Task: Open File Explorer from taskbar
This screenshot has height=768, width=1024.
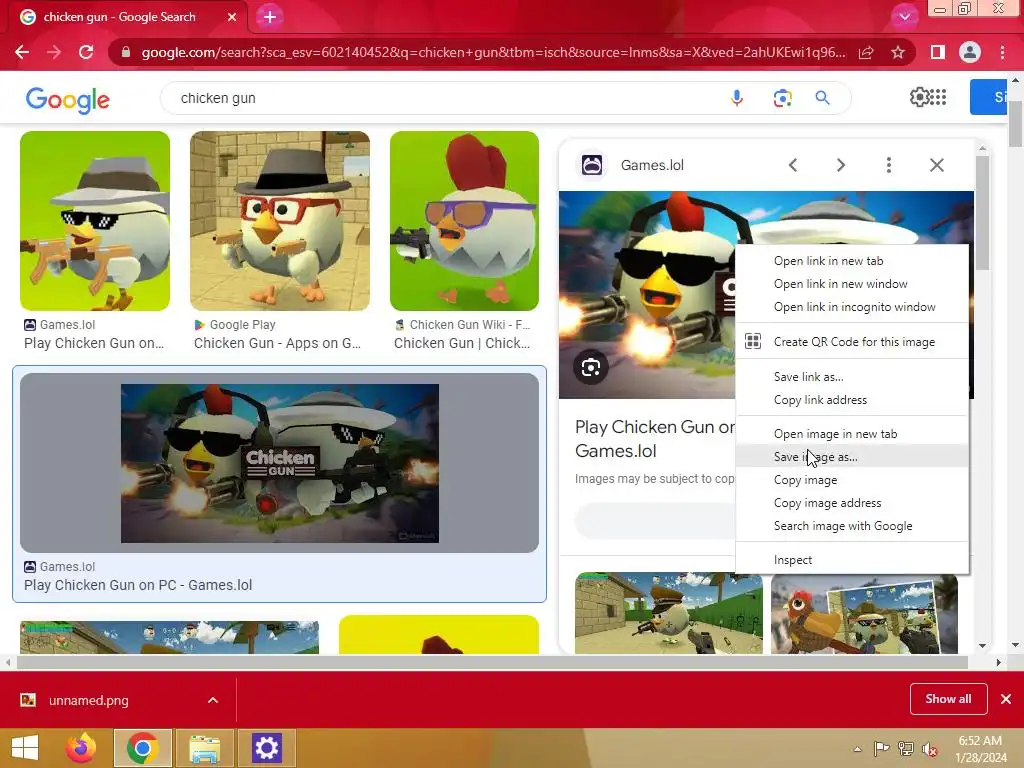Action: tap(204, 748)
